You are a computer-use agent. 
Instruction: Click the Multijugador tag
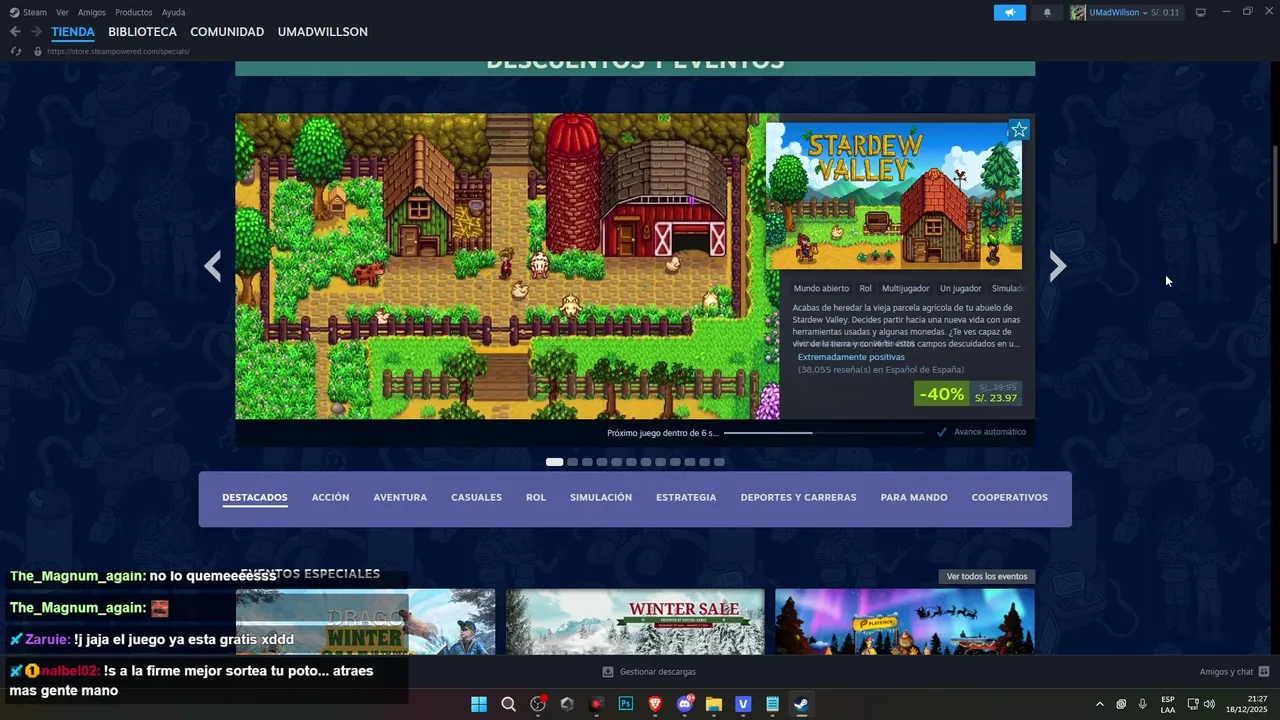[905, 288]
